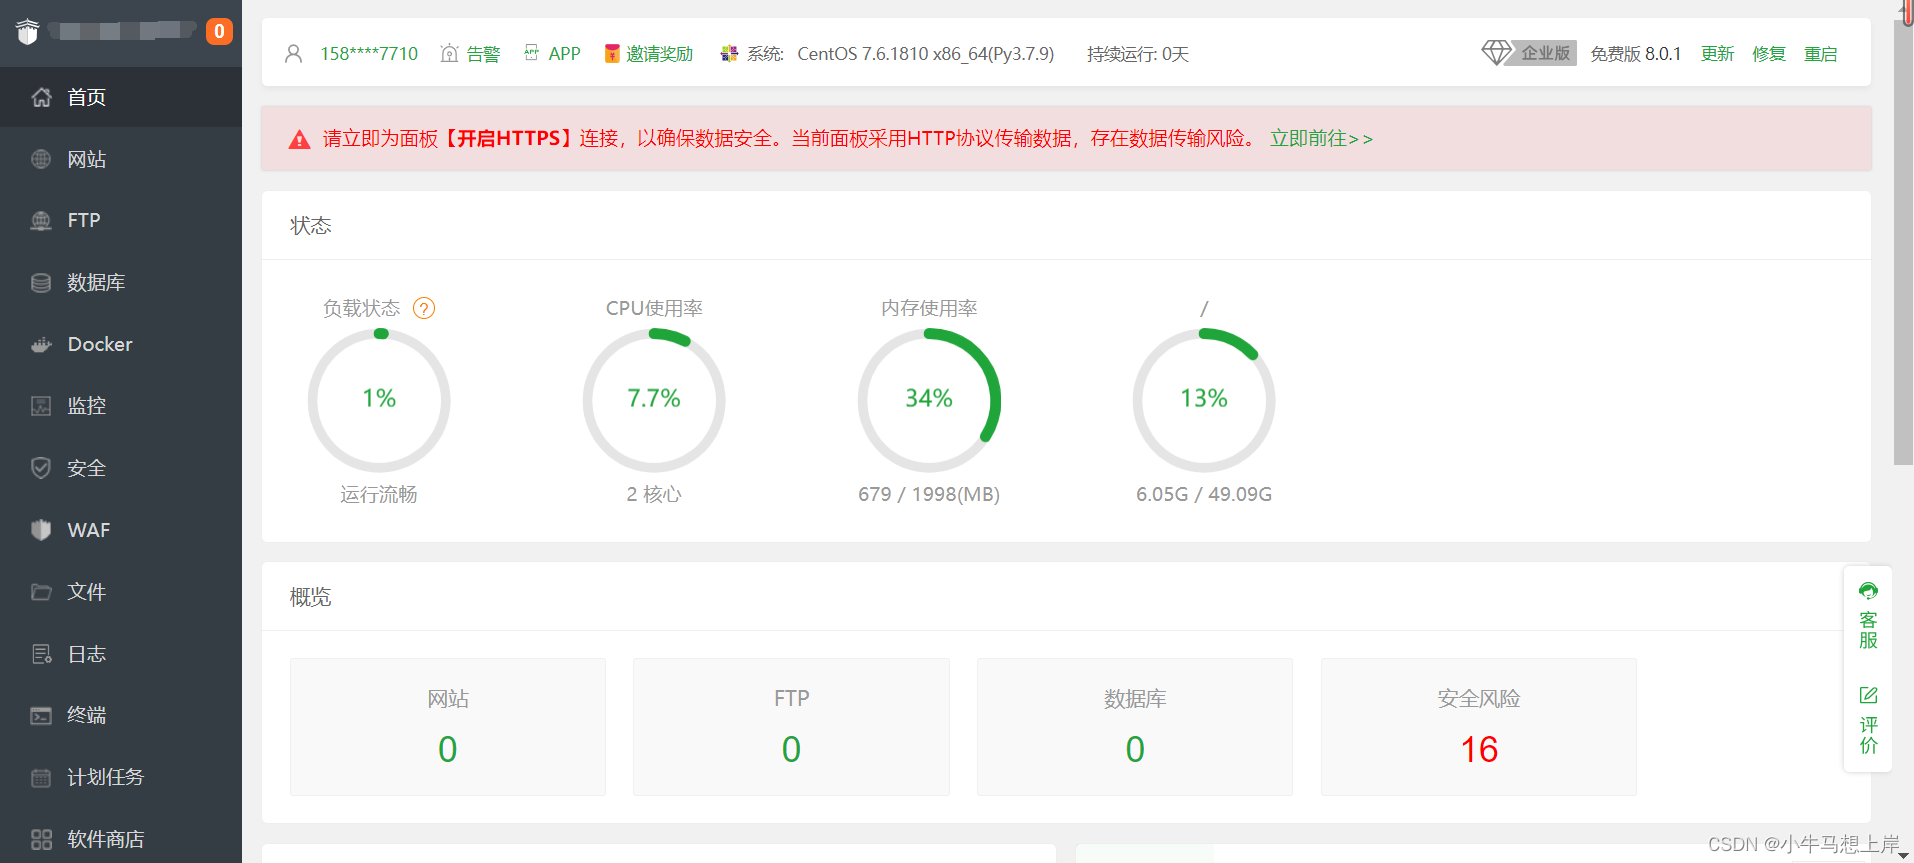
Task: Click the WAF shield icon
Action: point(41,530)
